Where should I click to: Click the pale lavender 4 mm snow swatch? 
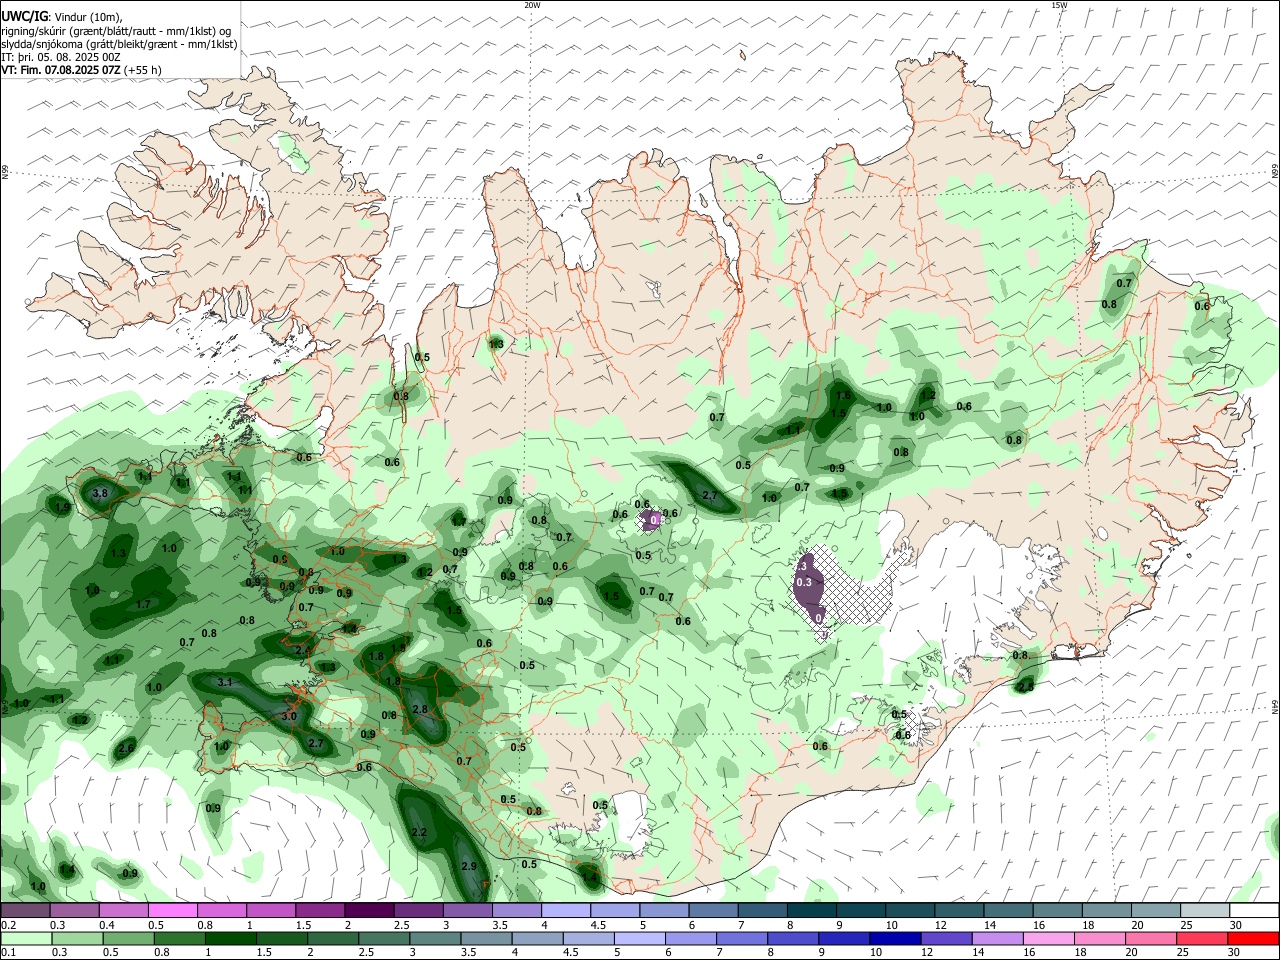click(566, 911)
